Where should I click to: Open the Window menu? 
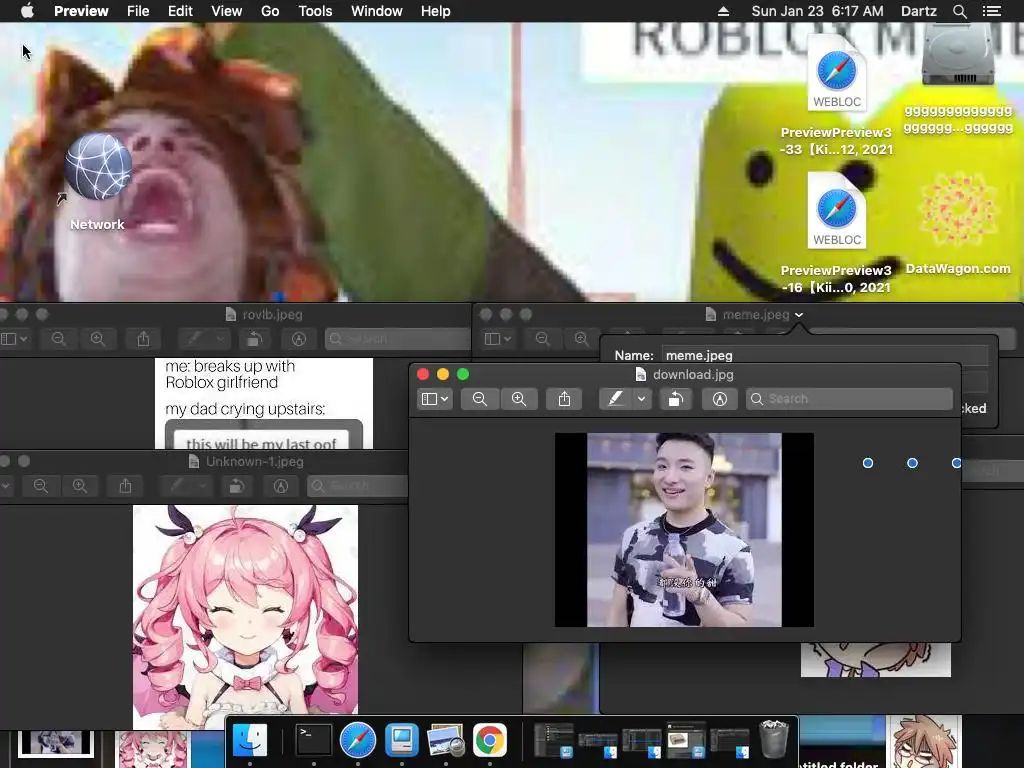(x=377, y=11)
